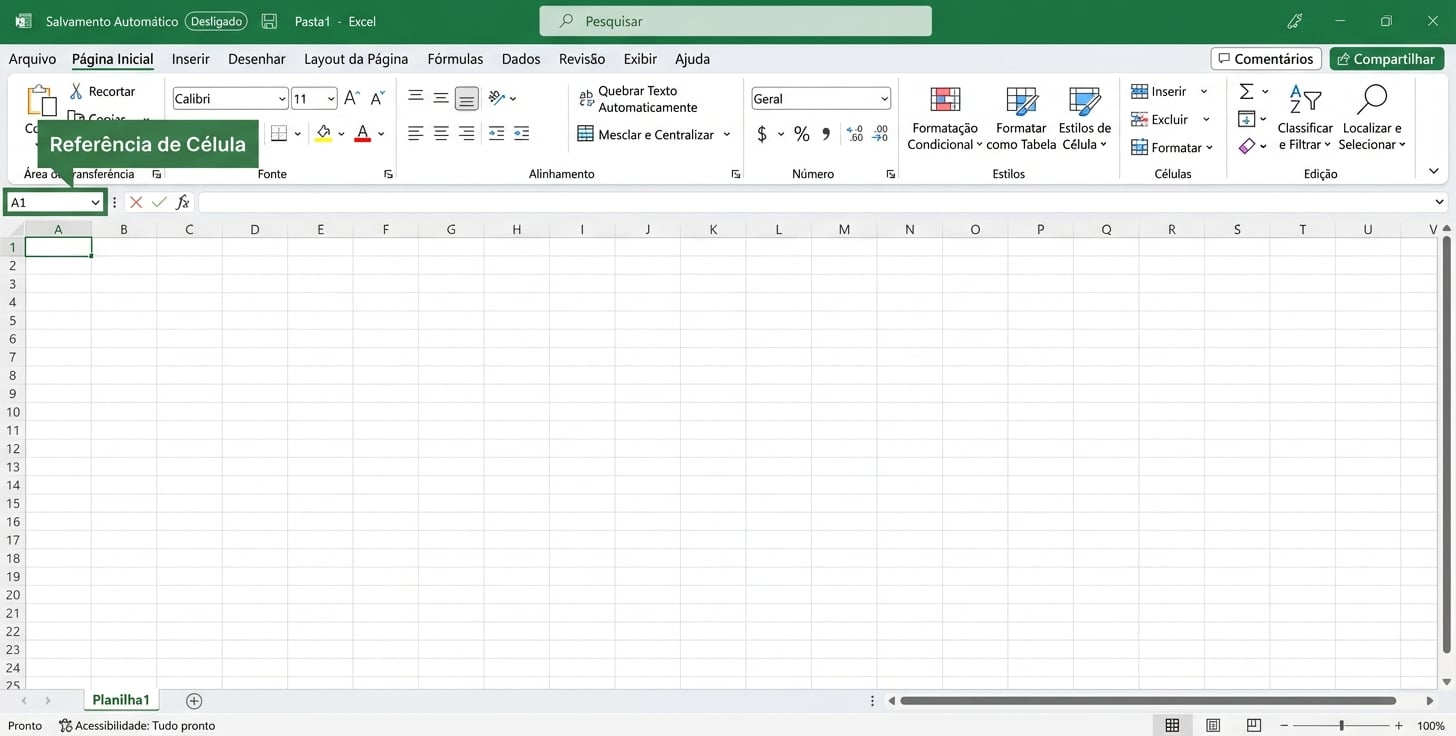The image size is (1456, 736).
Task: Apply comma separator style
Action: tap(826, 134)
